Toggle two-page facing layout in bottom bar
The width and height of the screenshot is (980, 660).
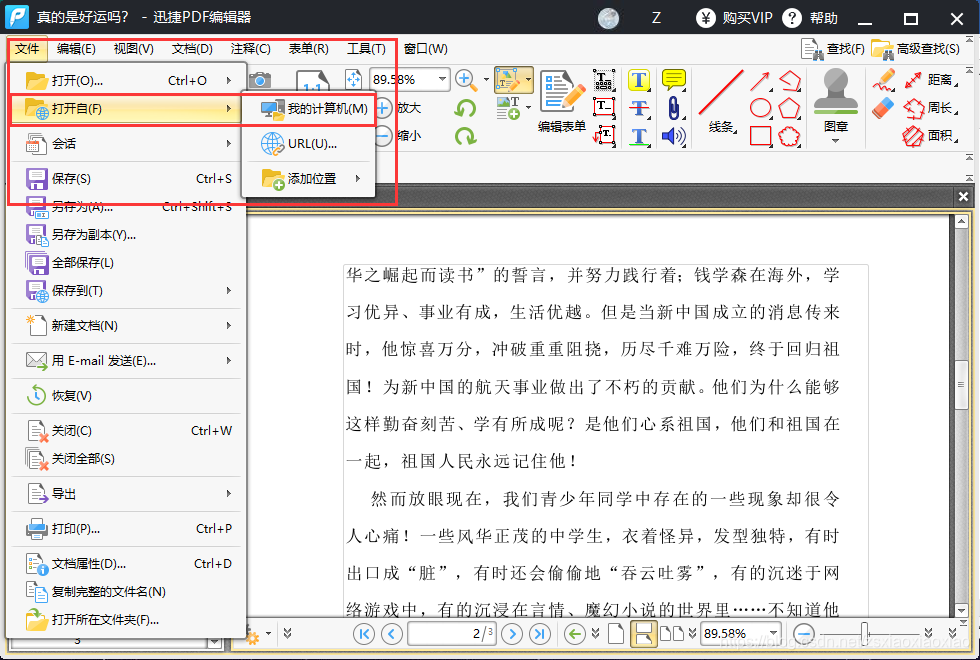coord(672,634)
